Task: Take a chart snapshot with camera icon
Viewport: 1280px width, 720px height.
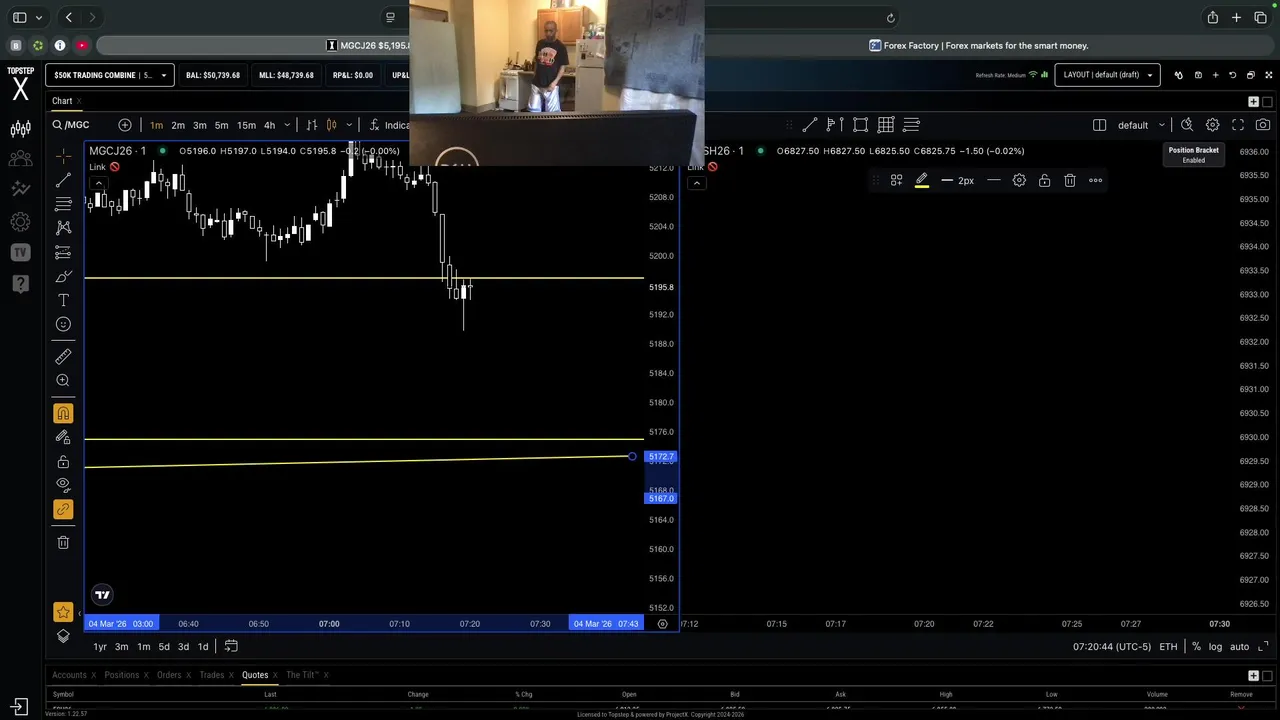Action: [x=1263, y=125]
